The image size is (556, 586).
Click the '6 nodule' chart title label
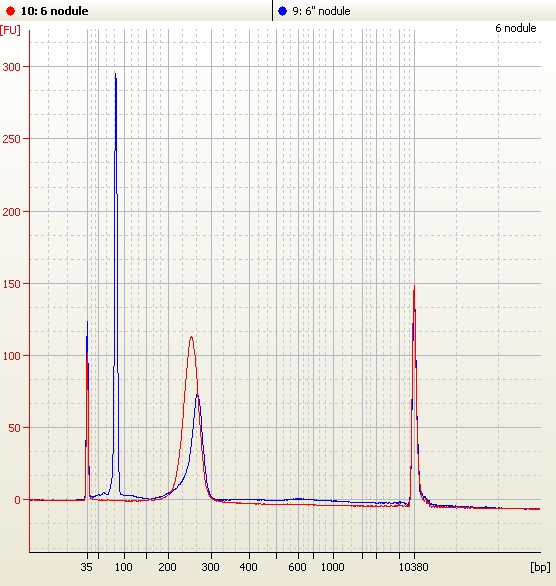point(516,28)
